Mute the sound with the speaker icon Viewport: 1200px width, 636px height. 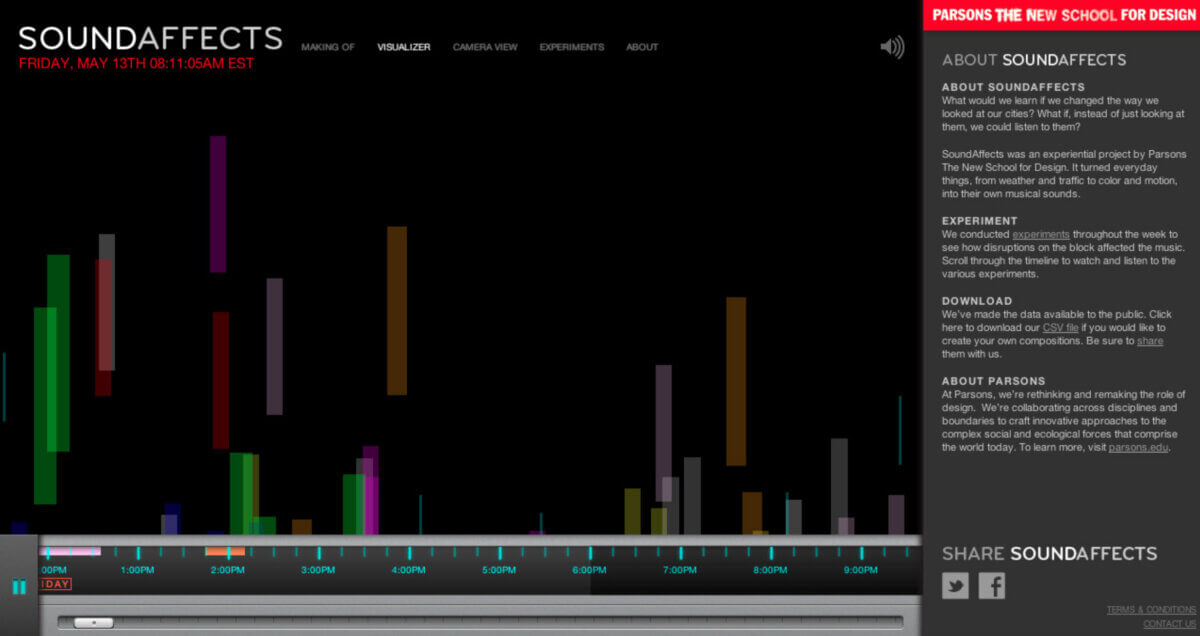(x=891, y=47)
